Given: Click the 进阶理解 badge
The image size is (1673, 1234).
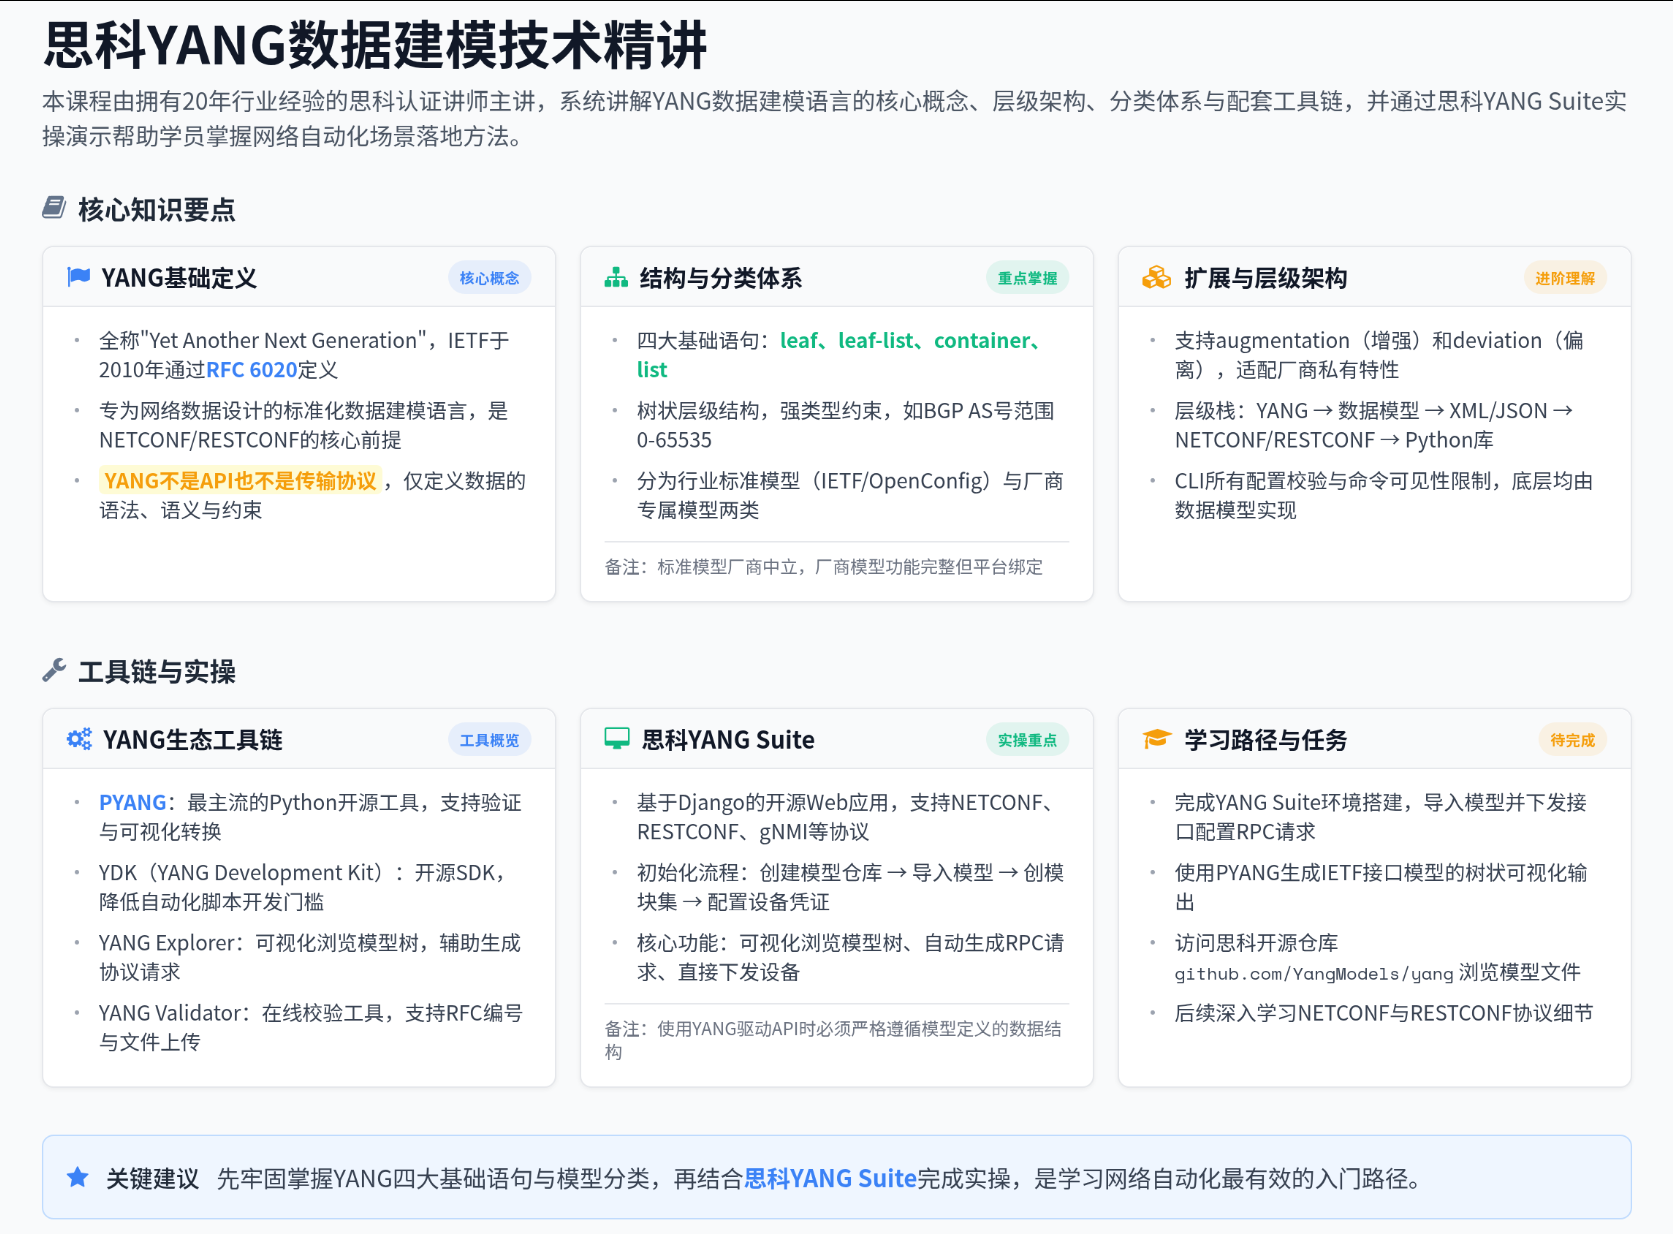Looking at the screenshot, I should [x=1565, y=278].
